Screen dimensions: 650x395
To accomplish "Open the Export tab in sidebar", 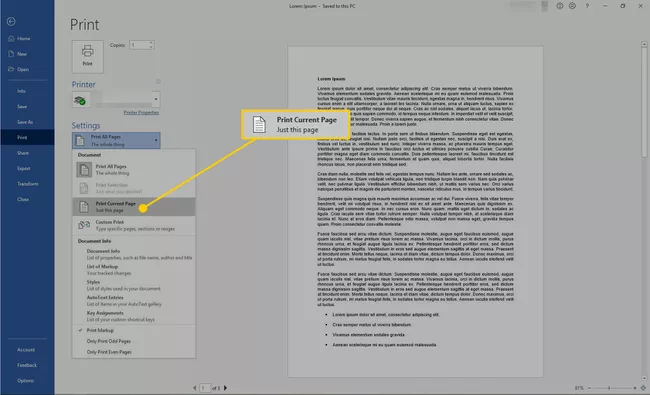I will tap(24, 168).
